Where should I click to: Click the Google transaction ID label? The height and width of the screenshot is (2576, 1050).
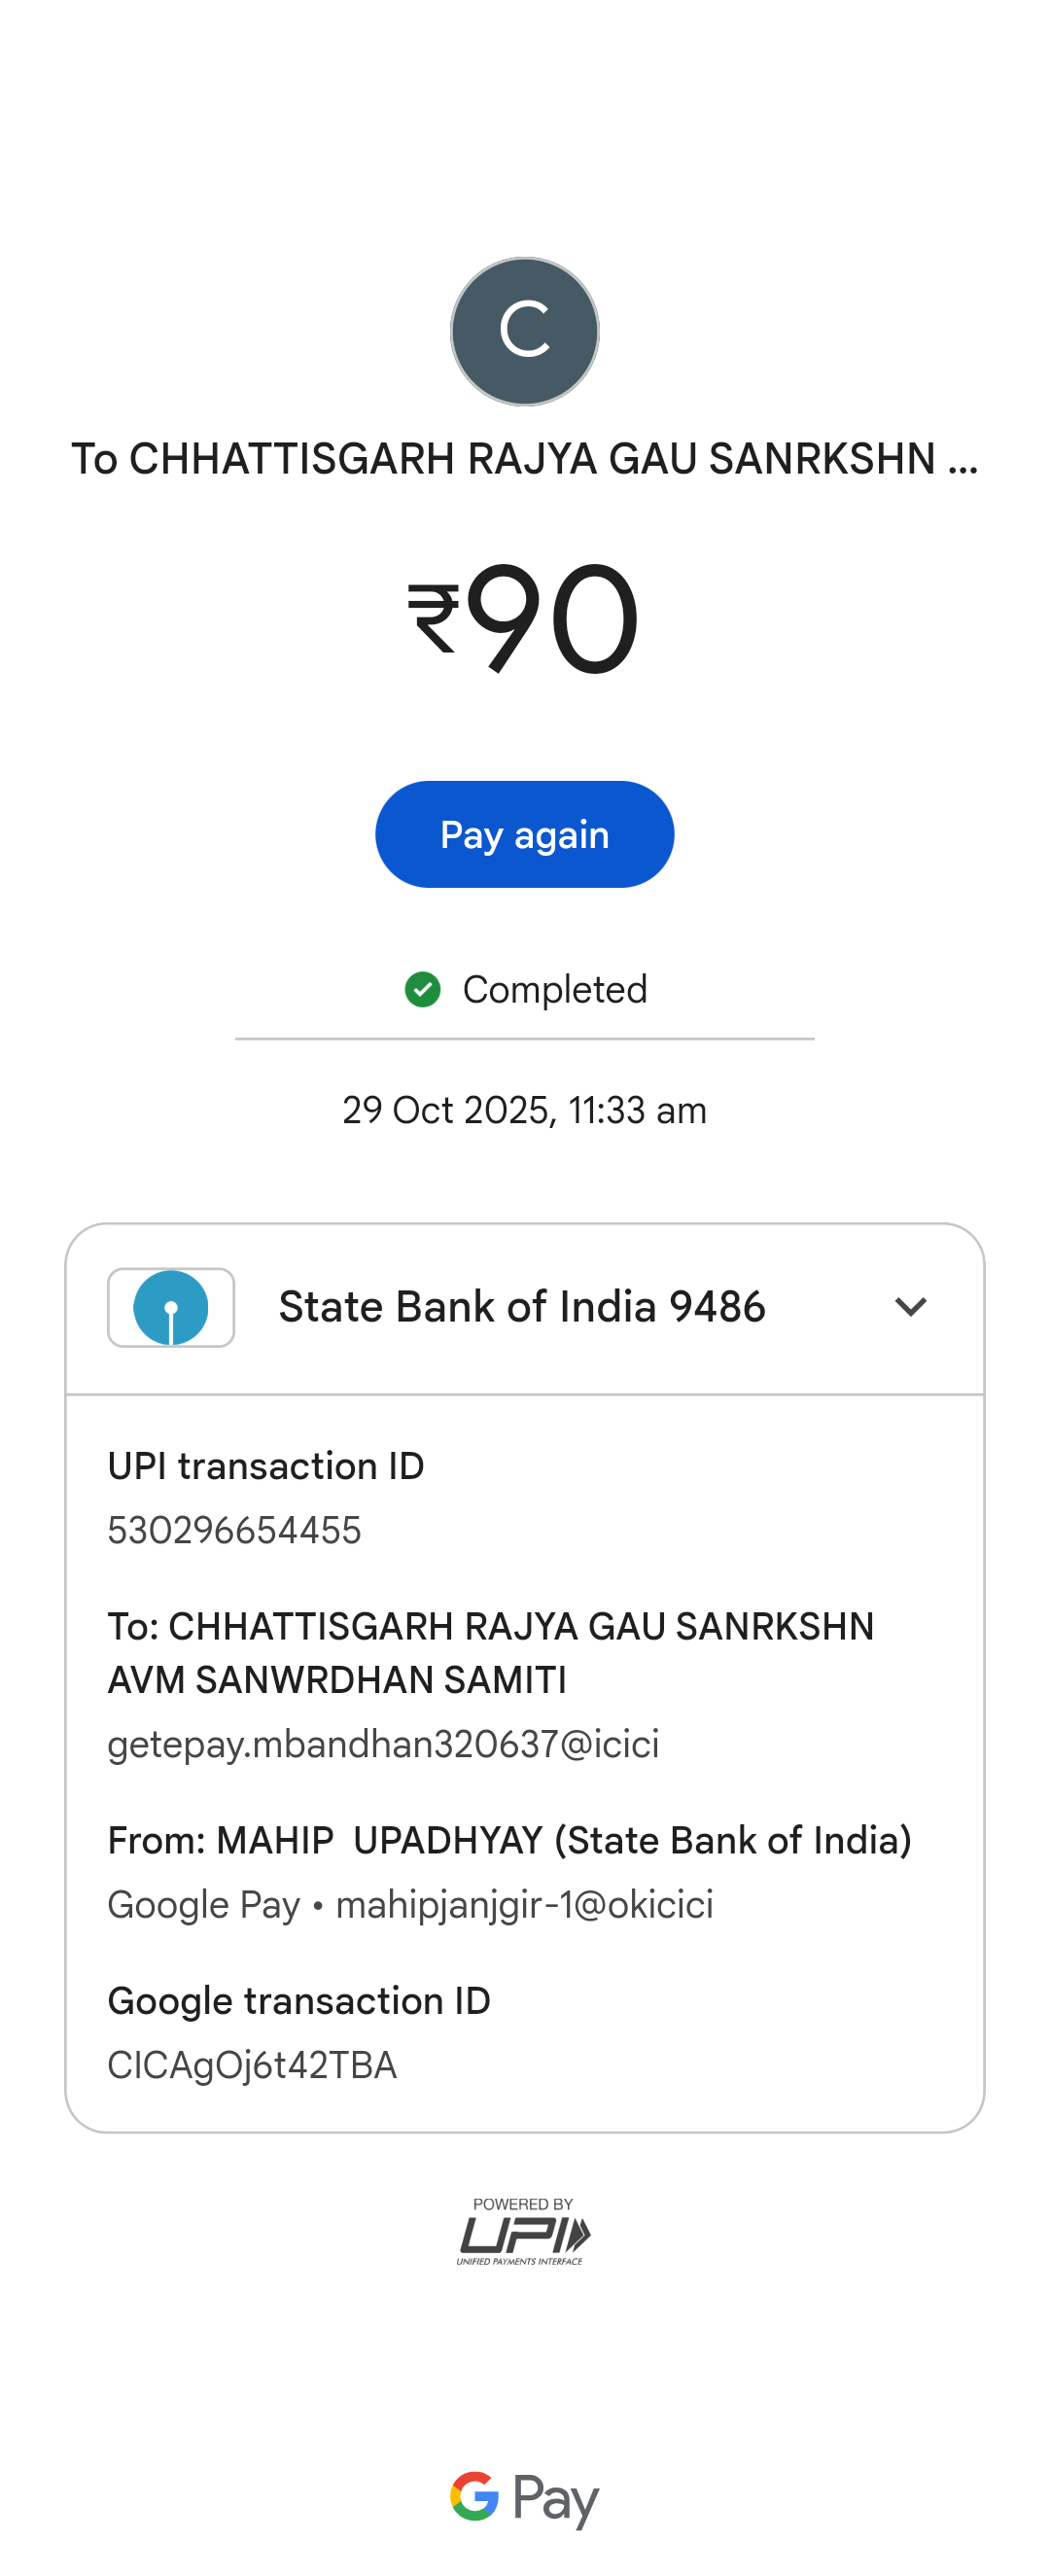click(x=299, y=2001)
